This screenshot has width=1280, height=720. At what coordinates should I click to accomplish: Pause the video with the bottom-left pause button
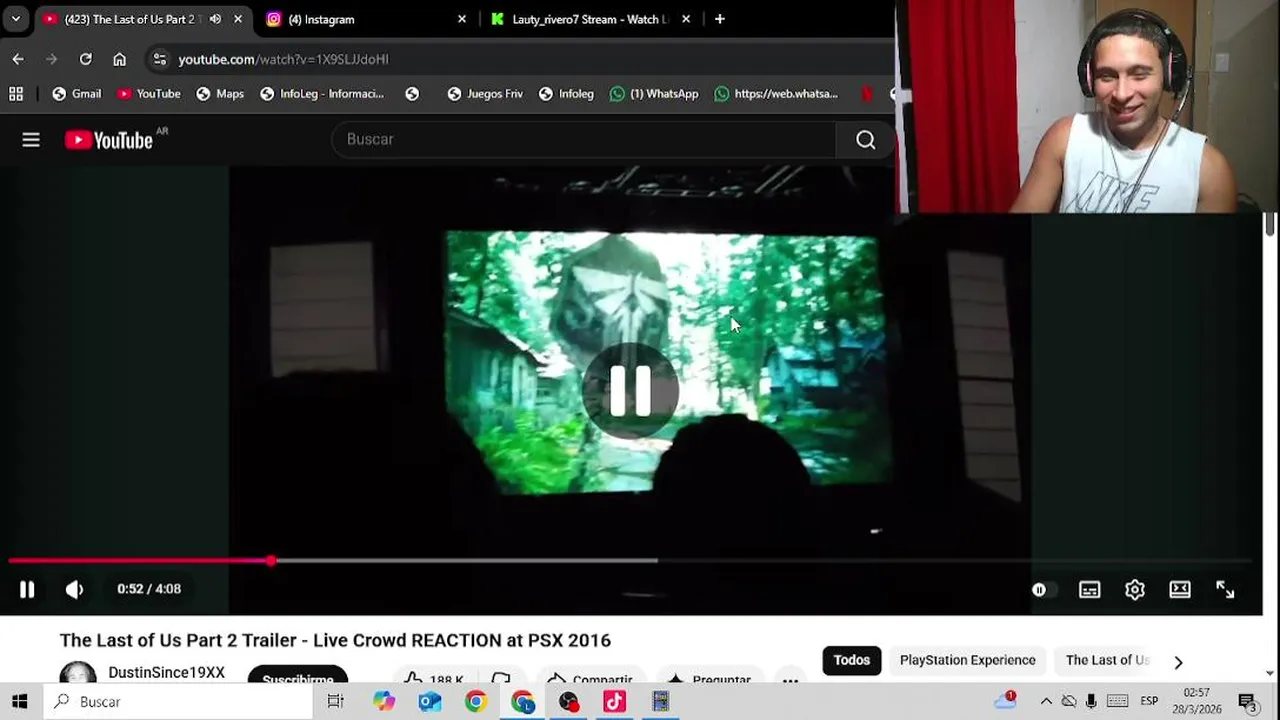coord(27,589)
